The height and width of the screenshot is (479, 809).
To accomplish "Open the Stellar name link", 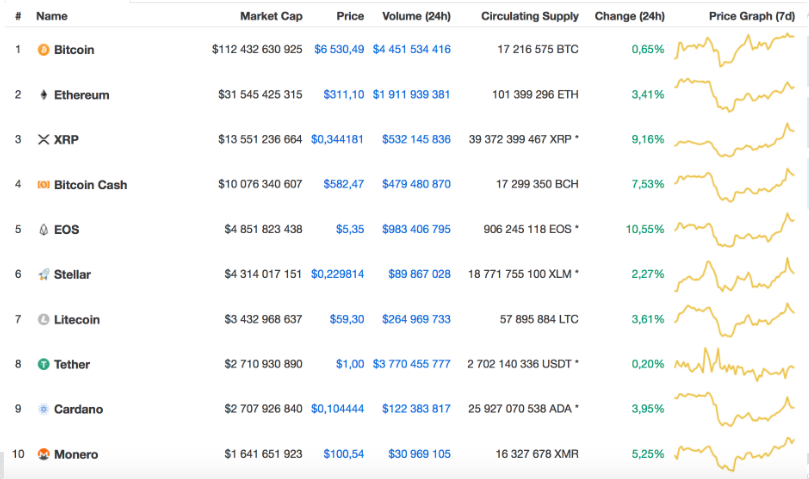I will [x=72, y=275].
